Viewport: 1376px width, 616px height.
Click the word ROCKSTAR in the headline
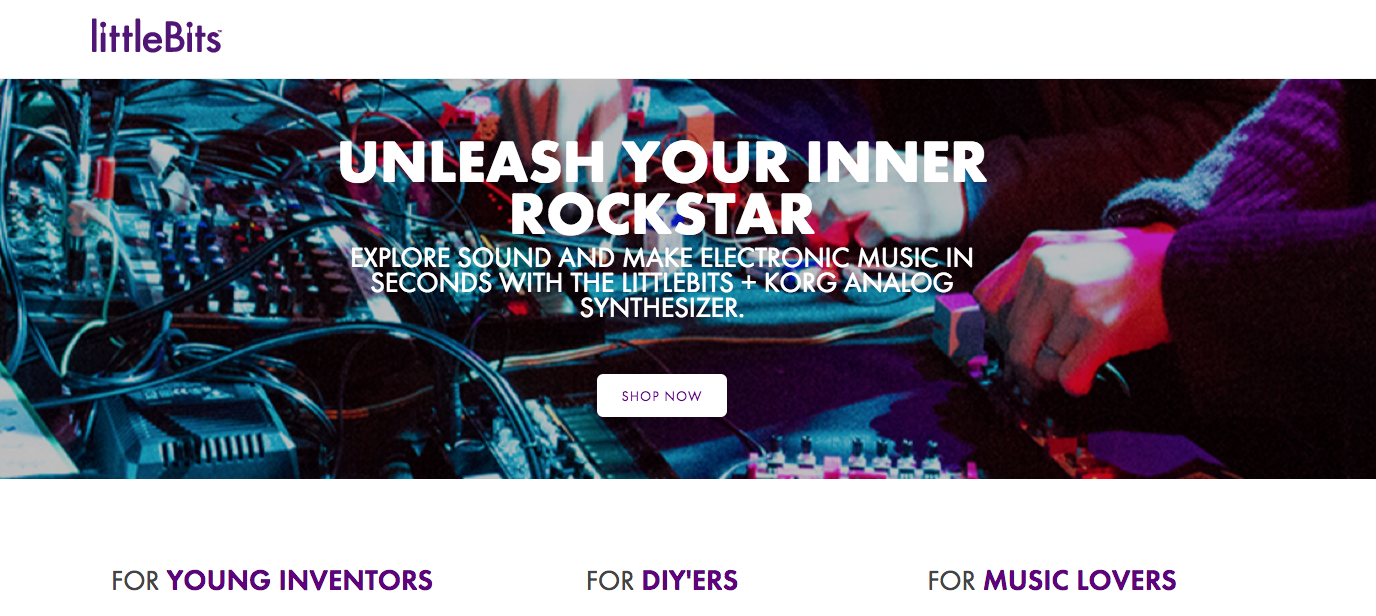[x=668, y=213]
